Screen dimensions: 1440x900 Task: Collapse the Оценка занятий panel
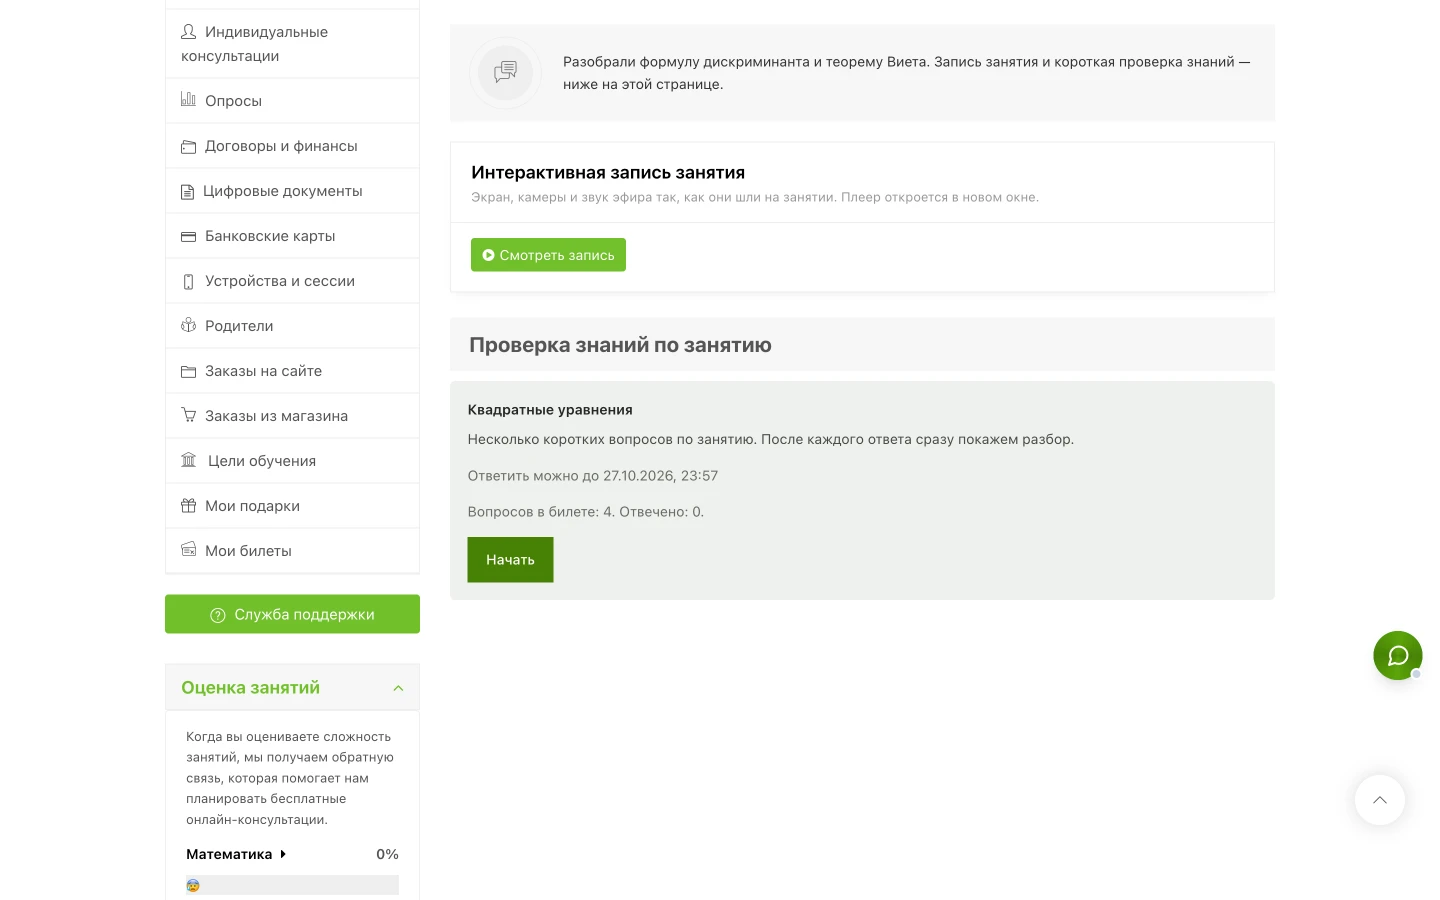point(398,688)
